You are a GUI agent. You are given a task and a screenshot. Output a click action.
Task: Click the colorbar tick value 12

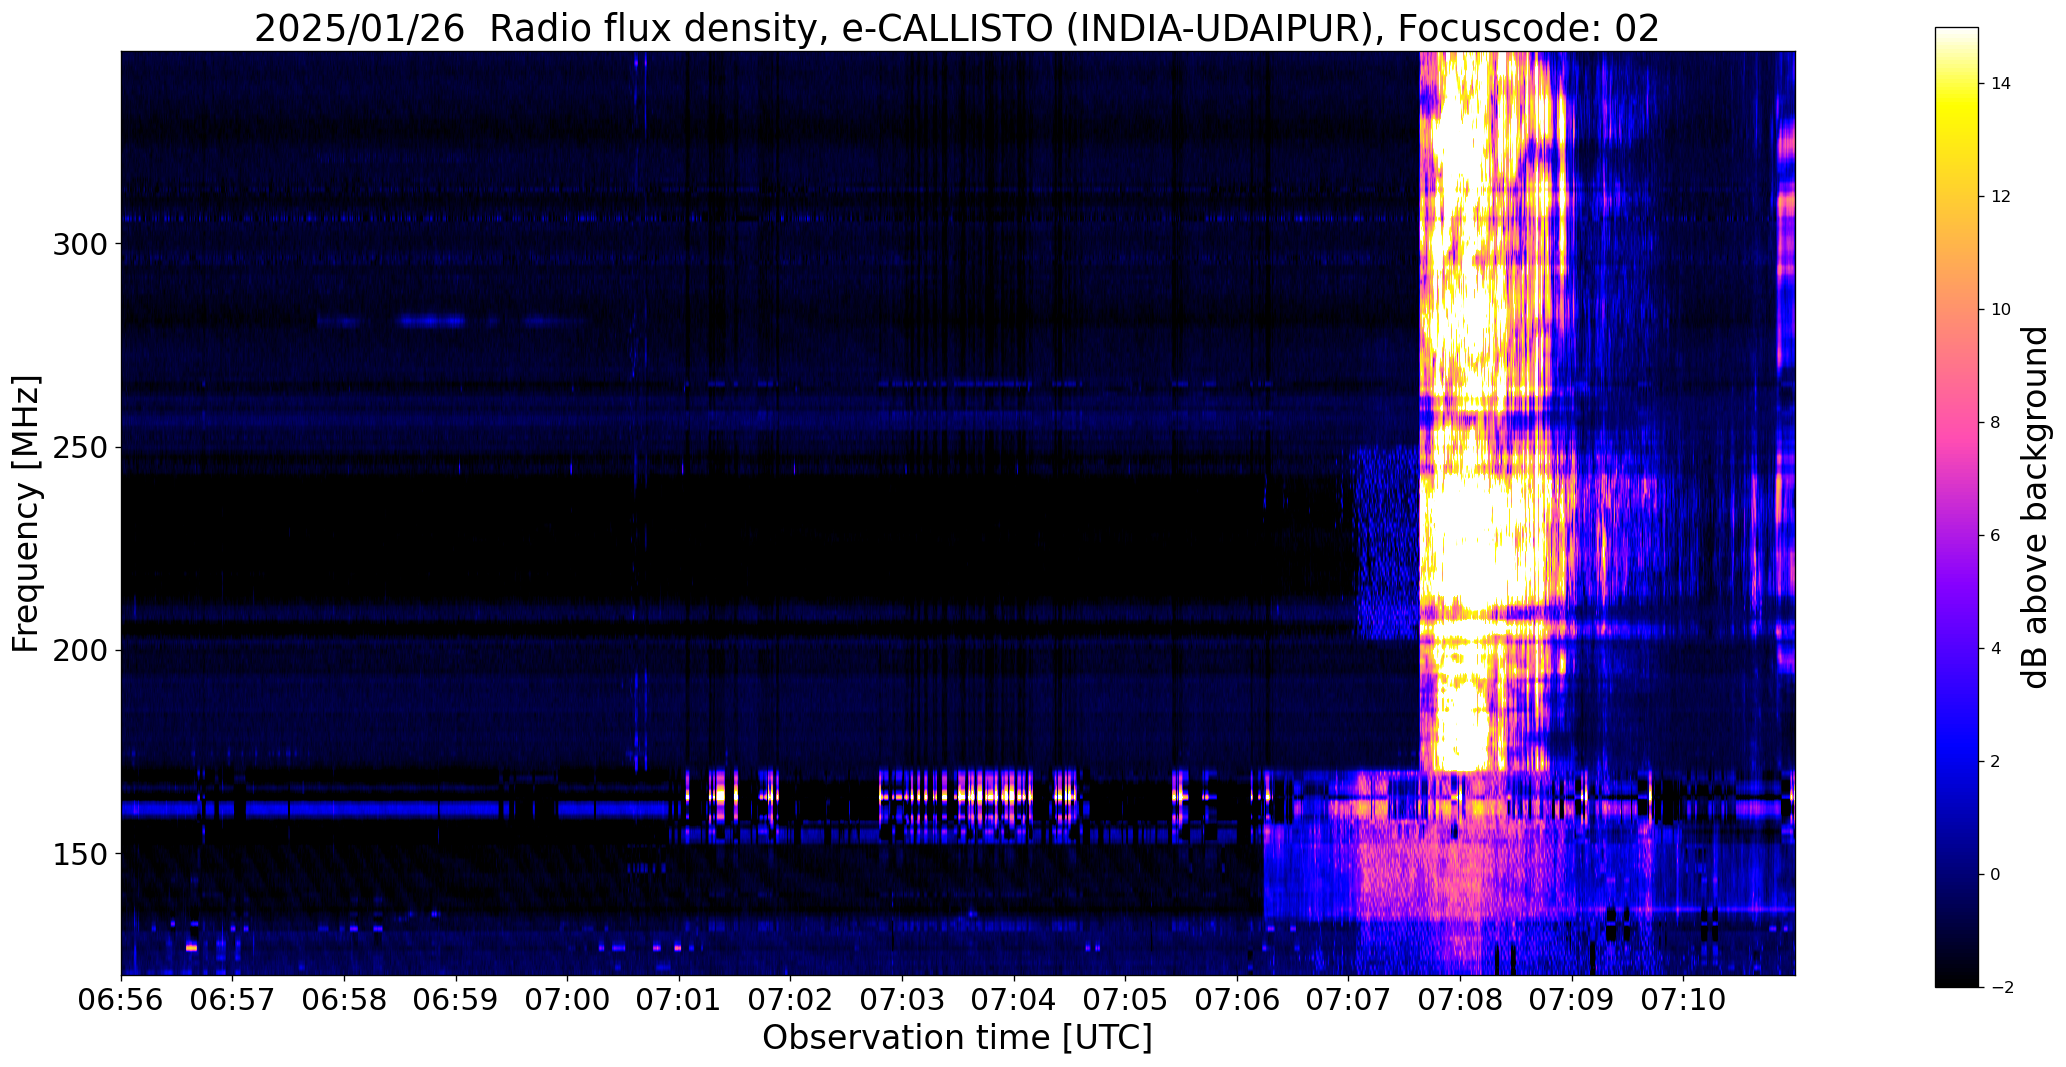2001,197
